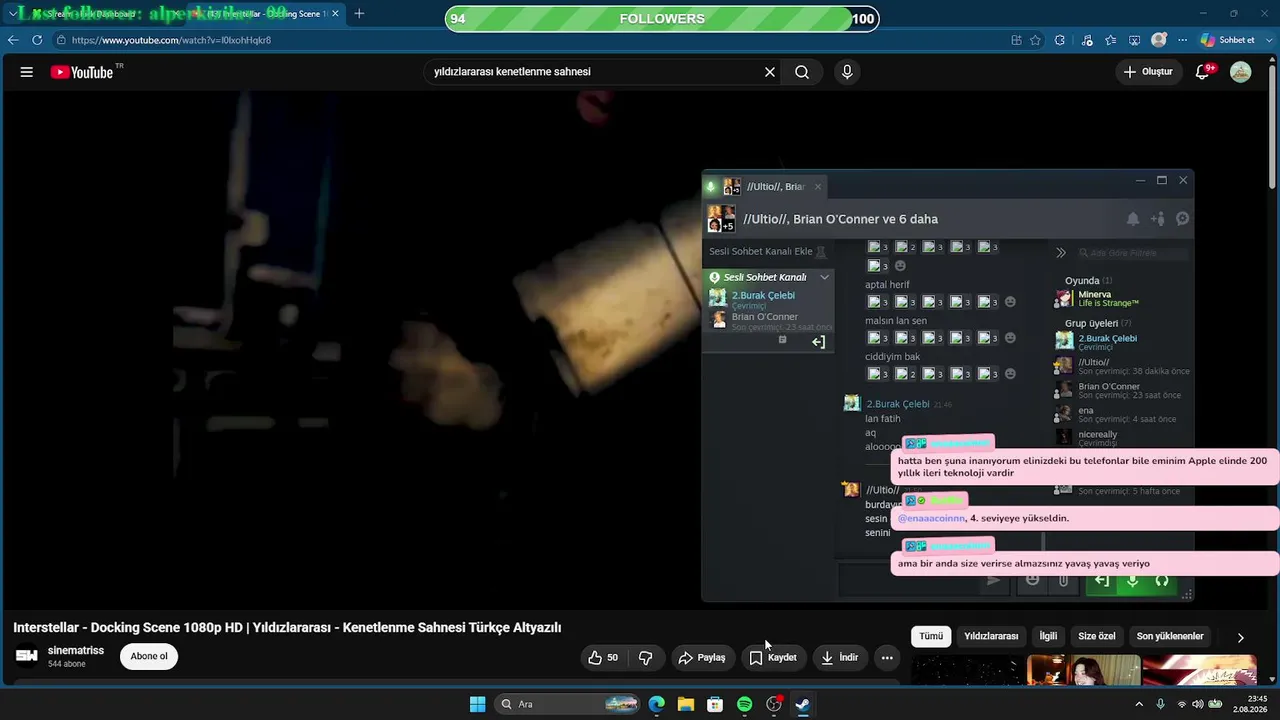Add reaction to "ciddiyim bak" message

[x=1010, y=374]
